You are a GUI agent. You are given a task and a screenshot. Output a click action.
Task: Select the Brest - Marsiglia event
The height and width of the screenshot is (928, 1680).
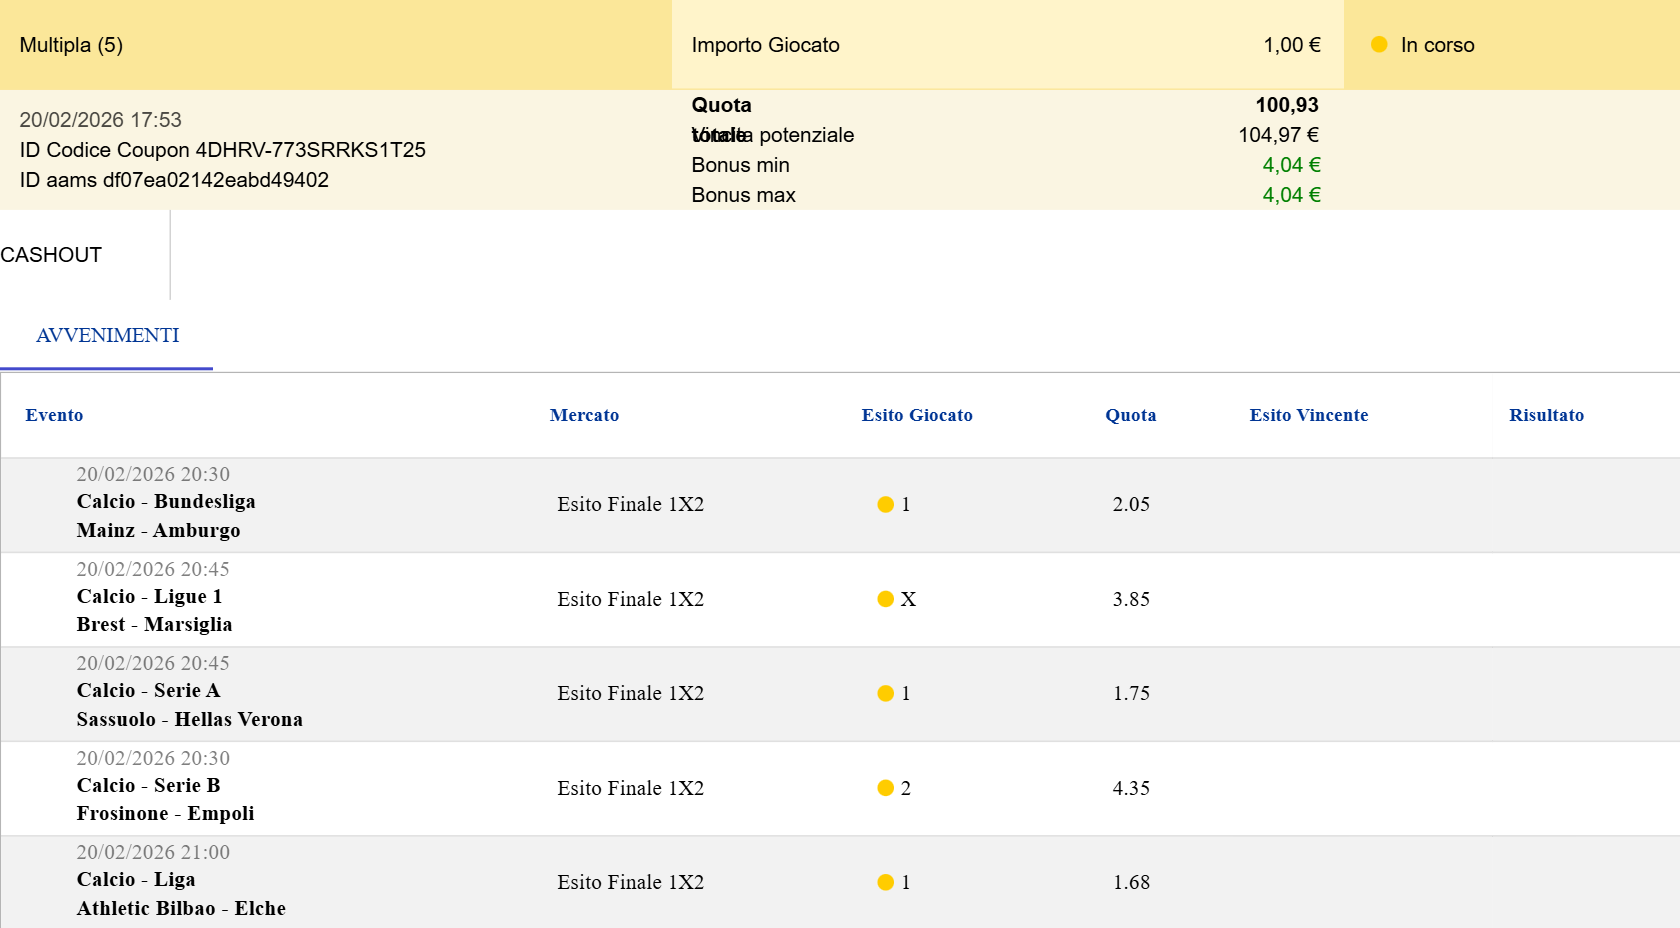click(154, 625)
